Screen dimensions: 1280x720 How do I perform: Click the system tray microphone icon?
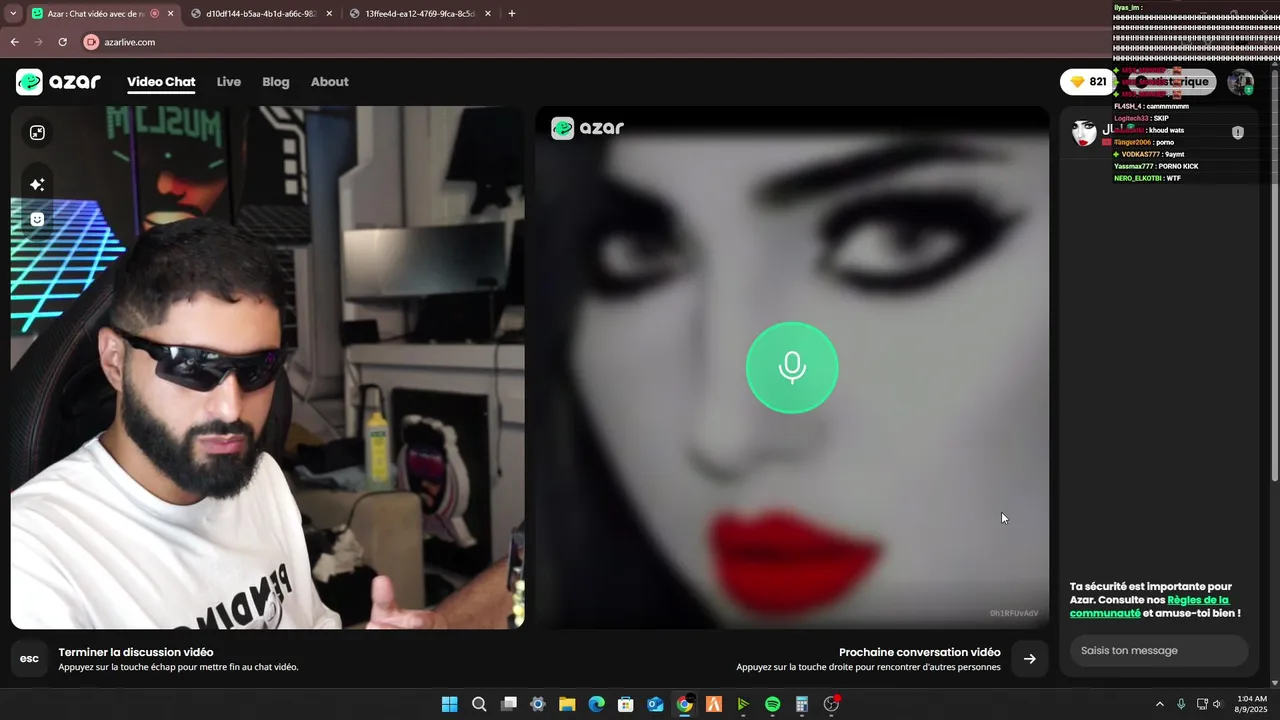tap(1181, 704)
